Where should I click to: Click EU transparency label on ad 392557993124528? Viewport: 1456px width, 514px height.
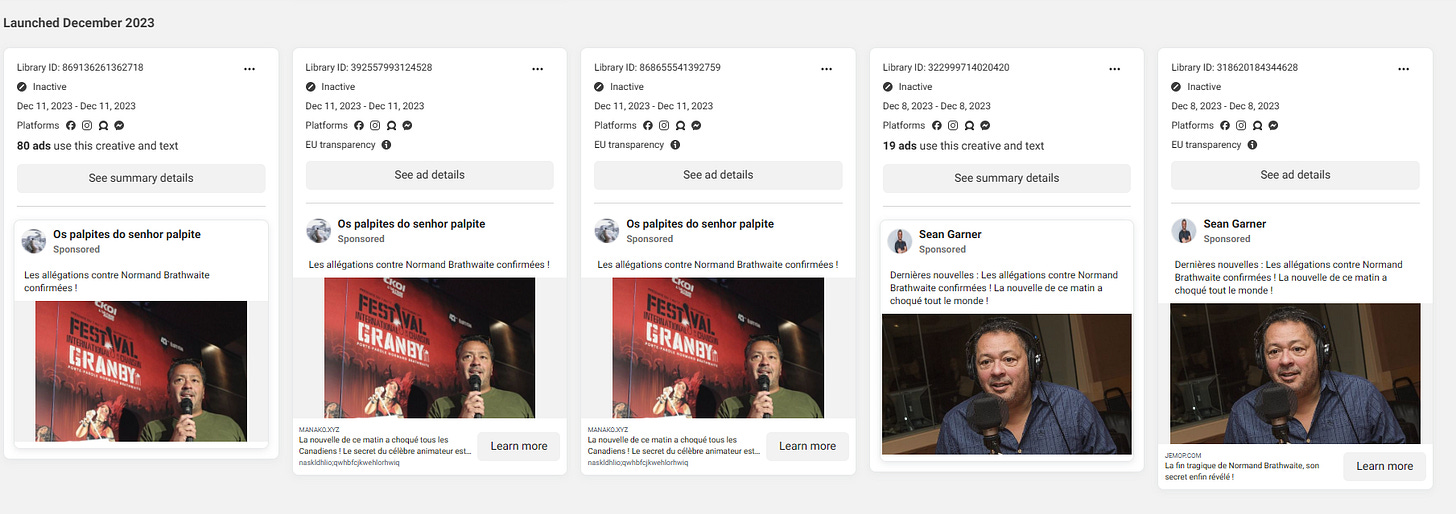341,145
